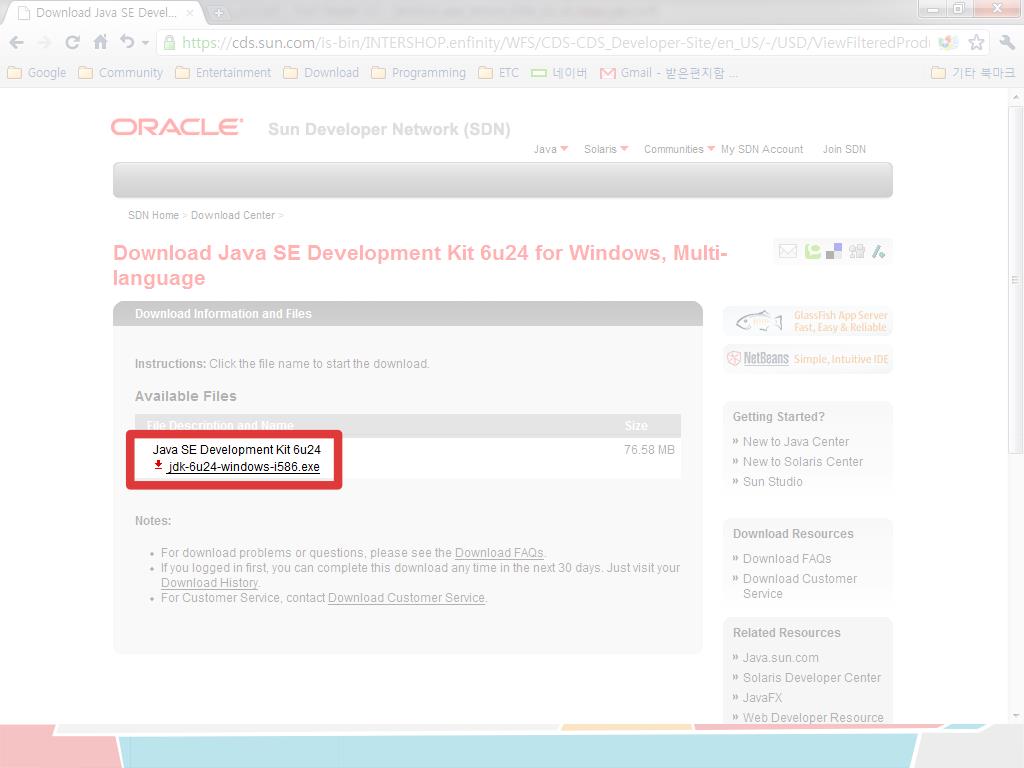Click the green Technorati share icon
The image size is (1024, 768).
click(812, 251)
